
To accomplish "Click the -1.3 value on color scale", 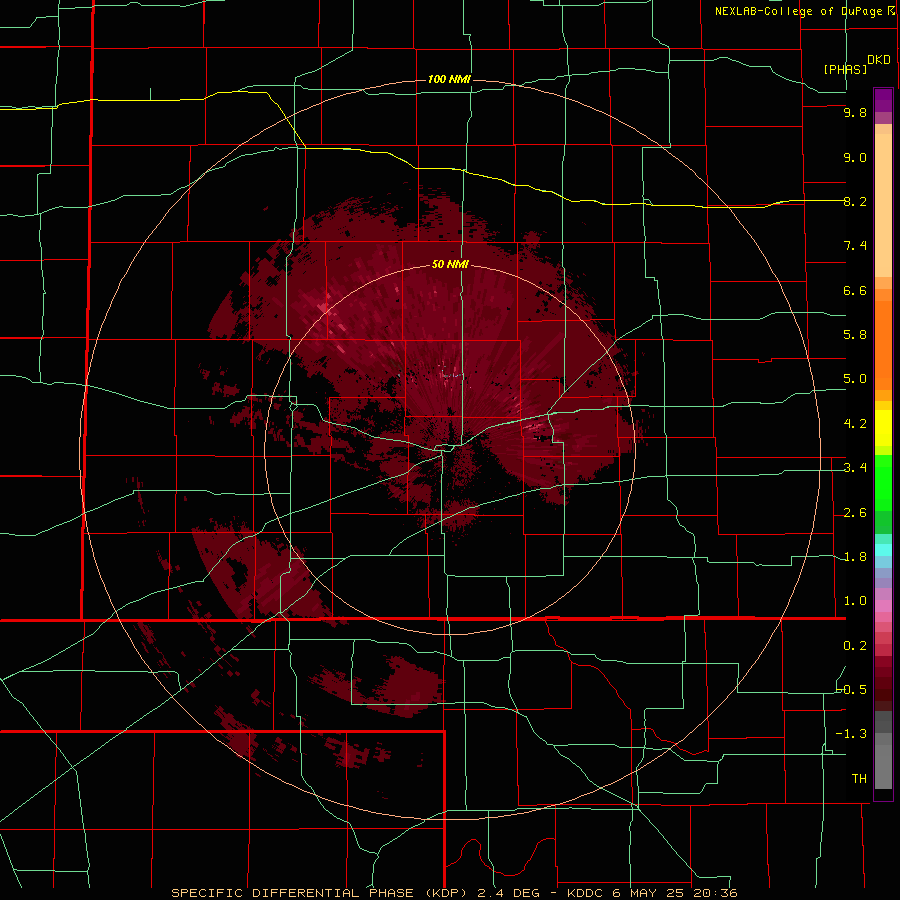I will pyautogui.click(x=852, y=734).
